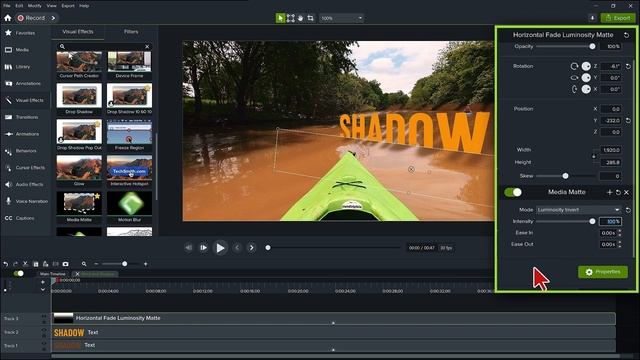The image size is (640, 360).
Task: Open the canvas zoom 100% dropdown
Action: [341, 18]
